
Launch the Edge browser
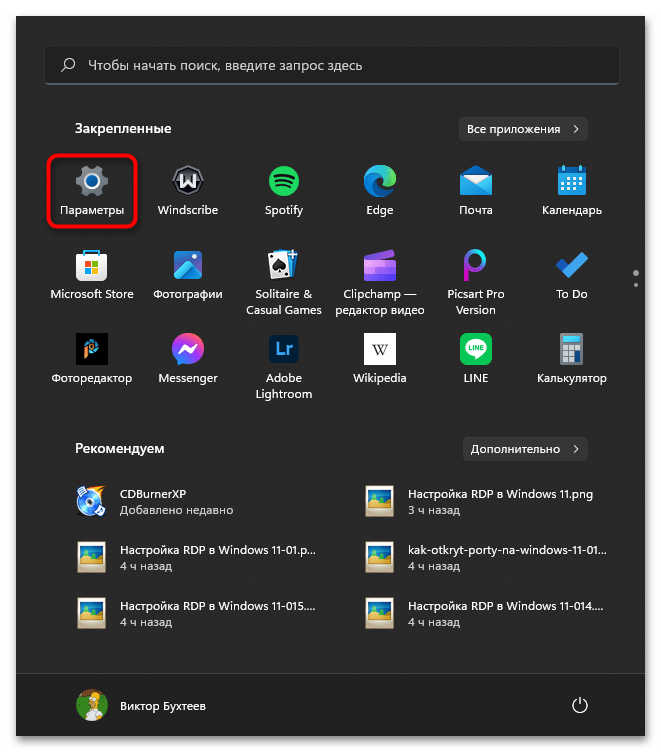tap(379, 191)
